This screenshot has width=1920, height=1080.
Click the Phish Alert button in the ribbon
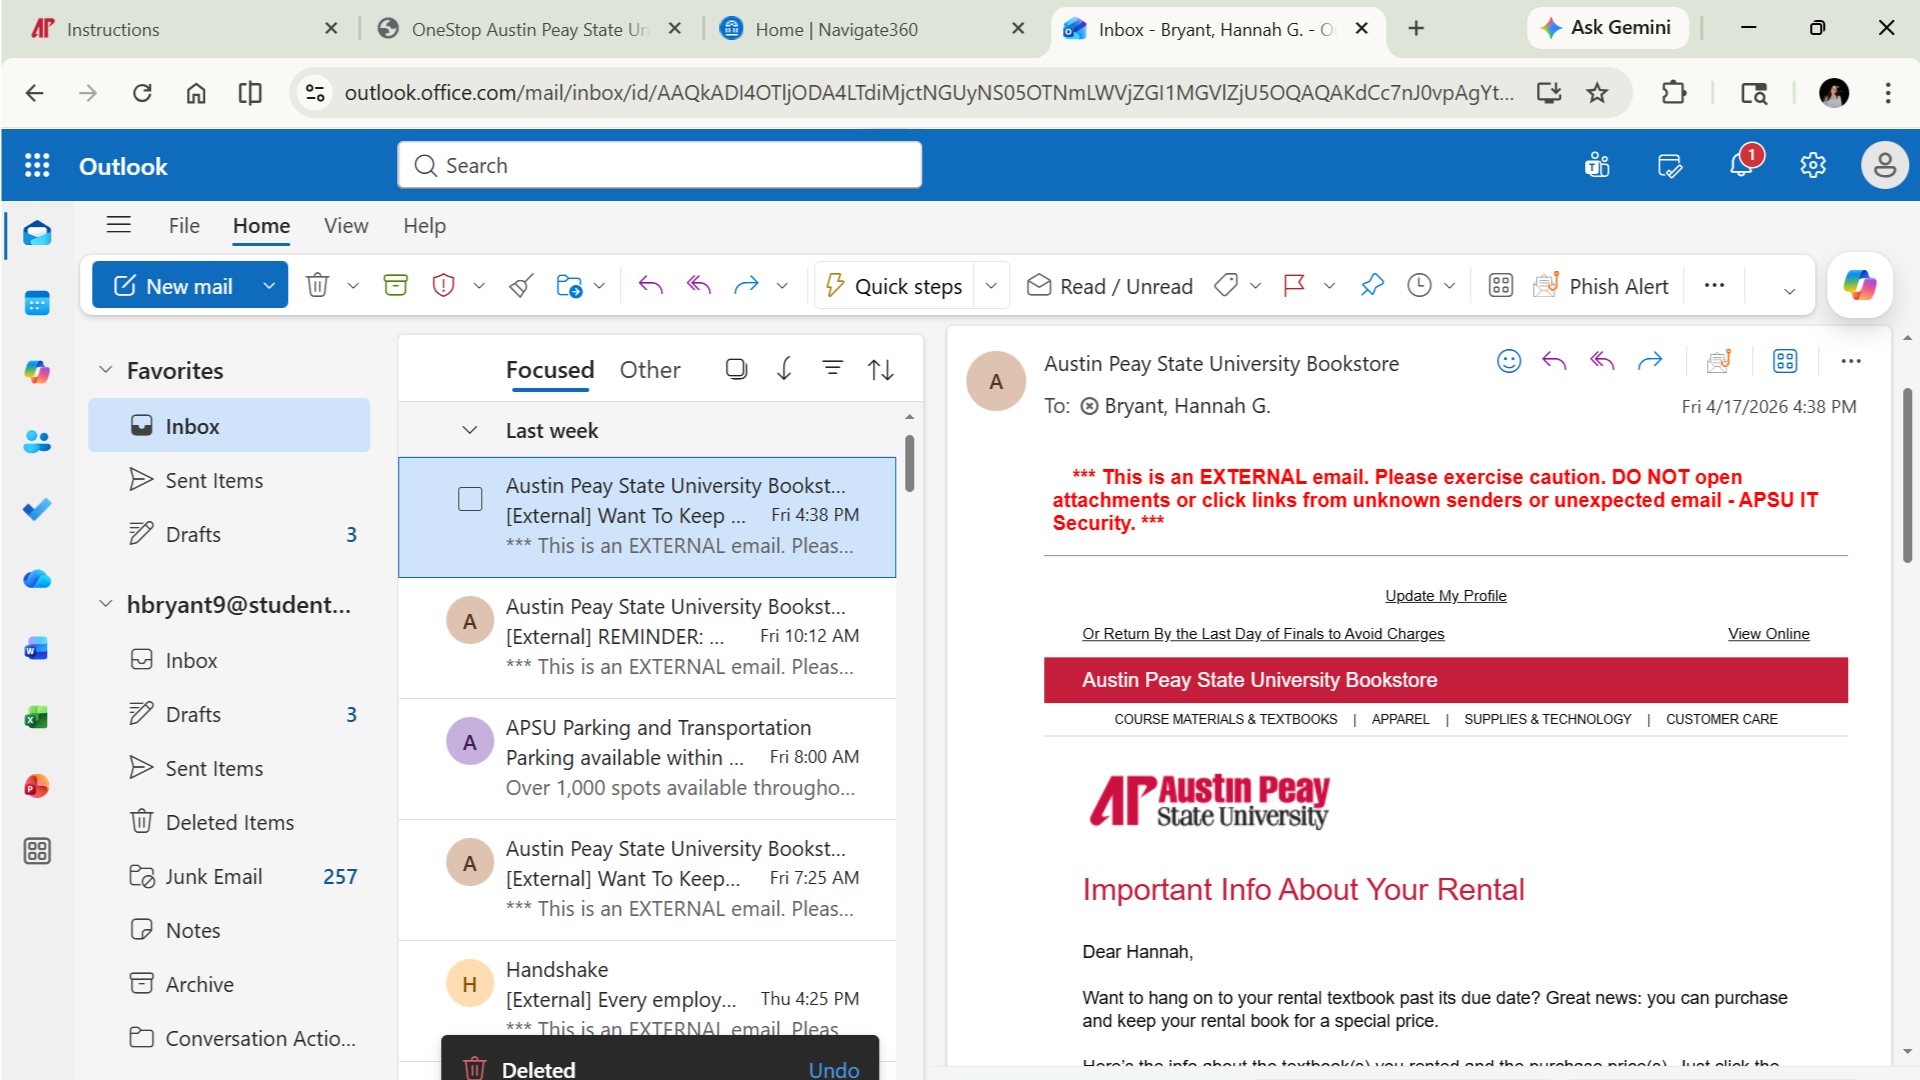tap(1601, 285)
